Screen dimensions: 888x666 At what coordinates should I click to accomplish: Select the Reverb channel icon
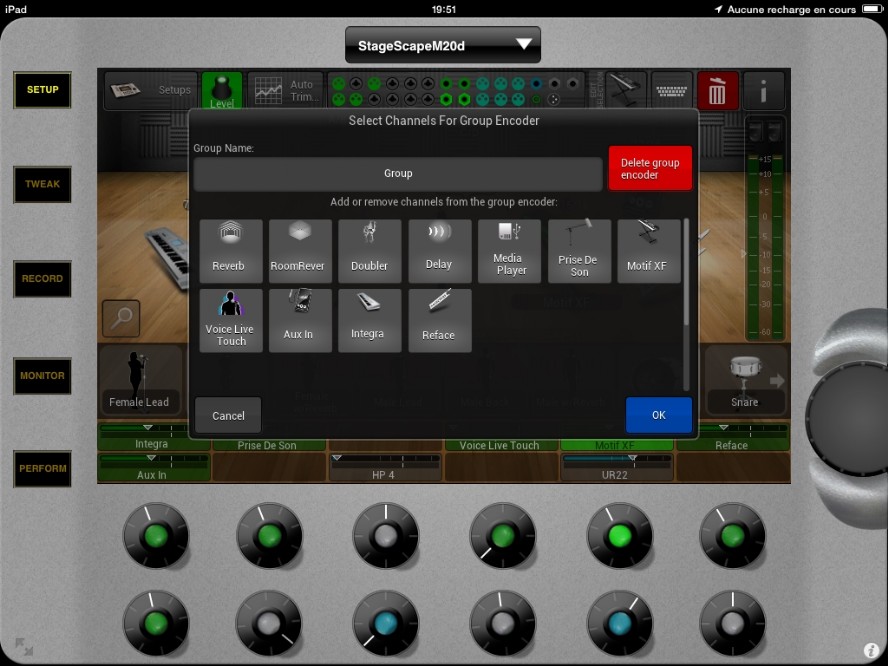click(231, 251)
